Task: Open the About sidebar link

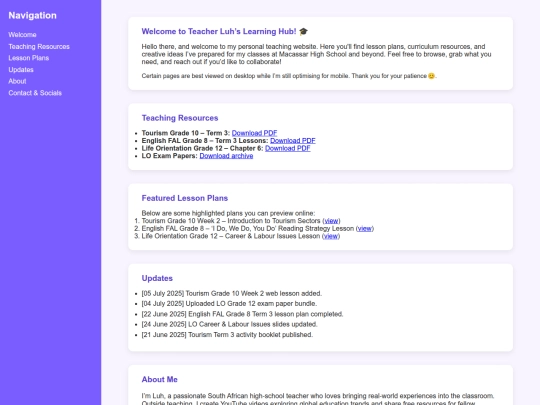Action: [x=17, y=81]
